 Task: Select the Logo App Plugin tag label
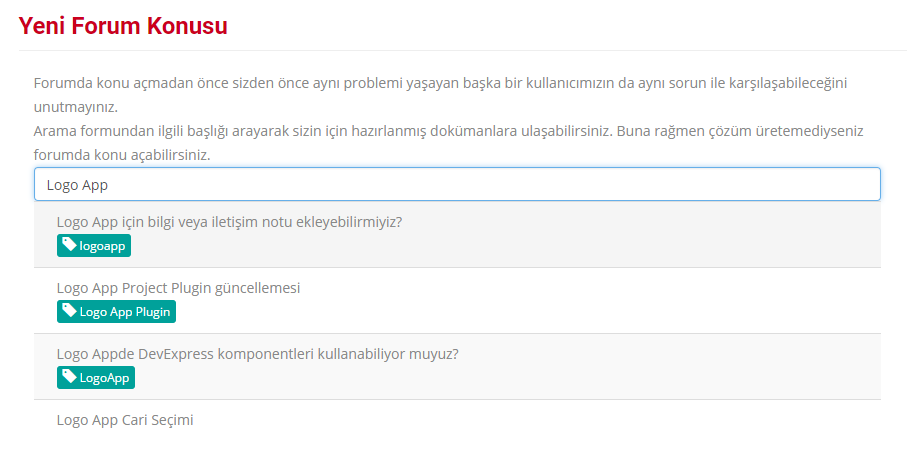pyautogui.click(x=116, y=311)
